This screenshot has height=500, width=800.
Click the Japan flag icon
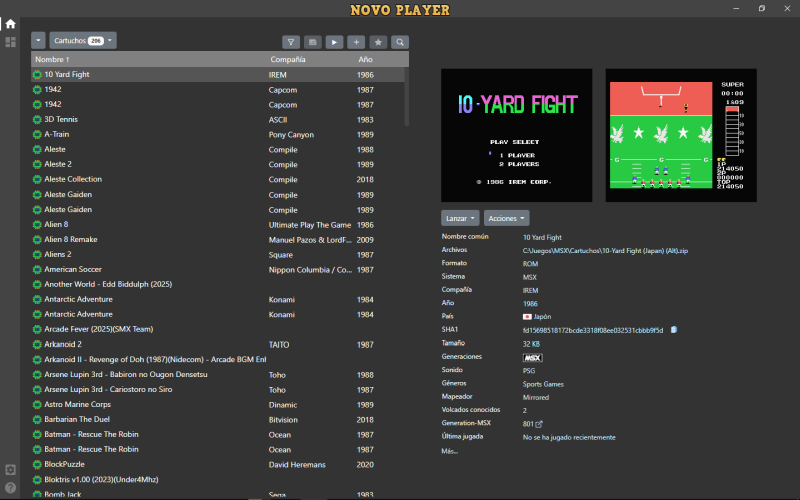point(527,317)
